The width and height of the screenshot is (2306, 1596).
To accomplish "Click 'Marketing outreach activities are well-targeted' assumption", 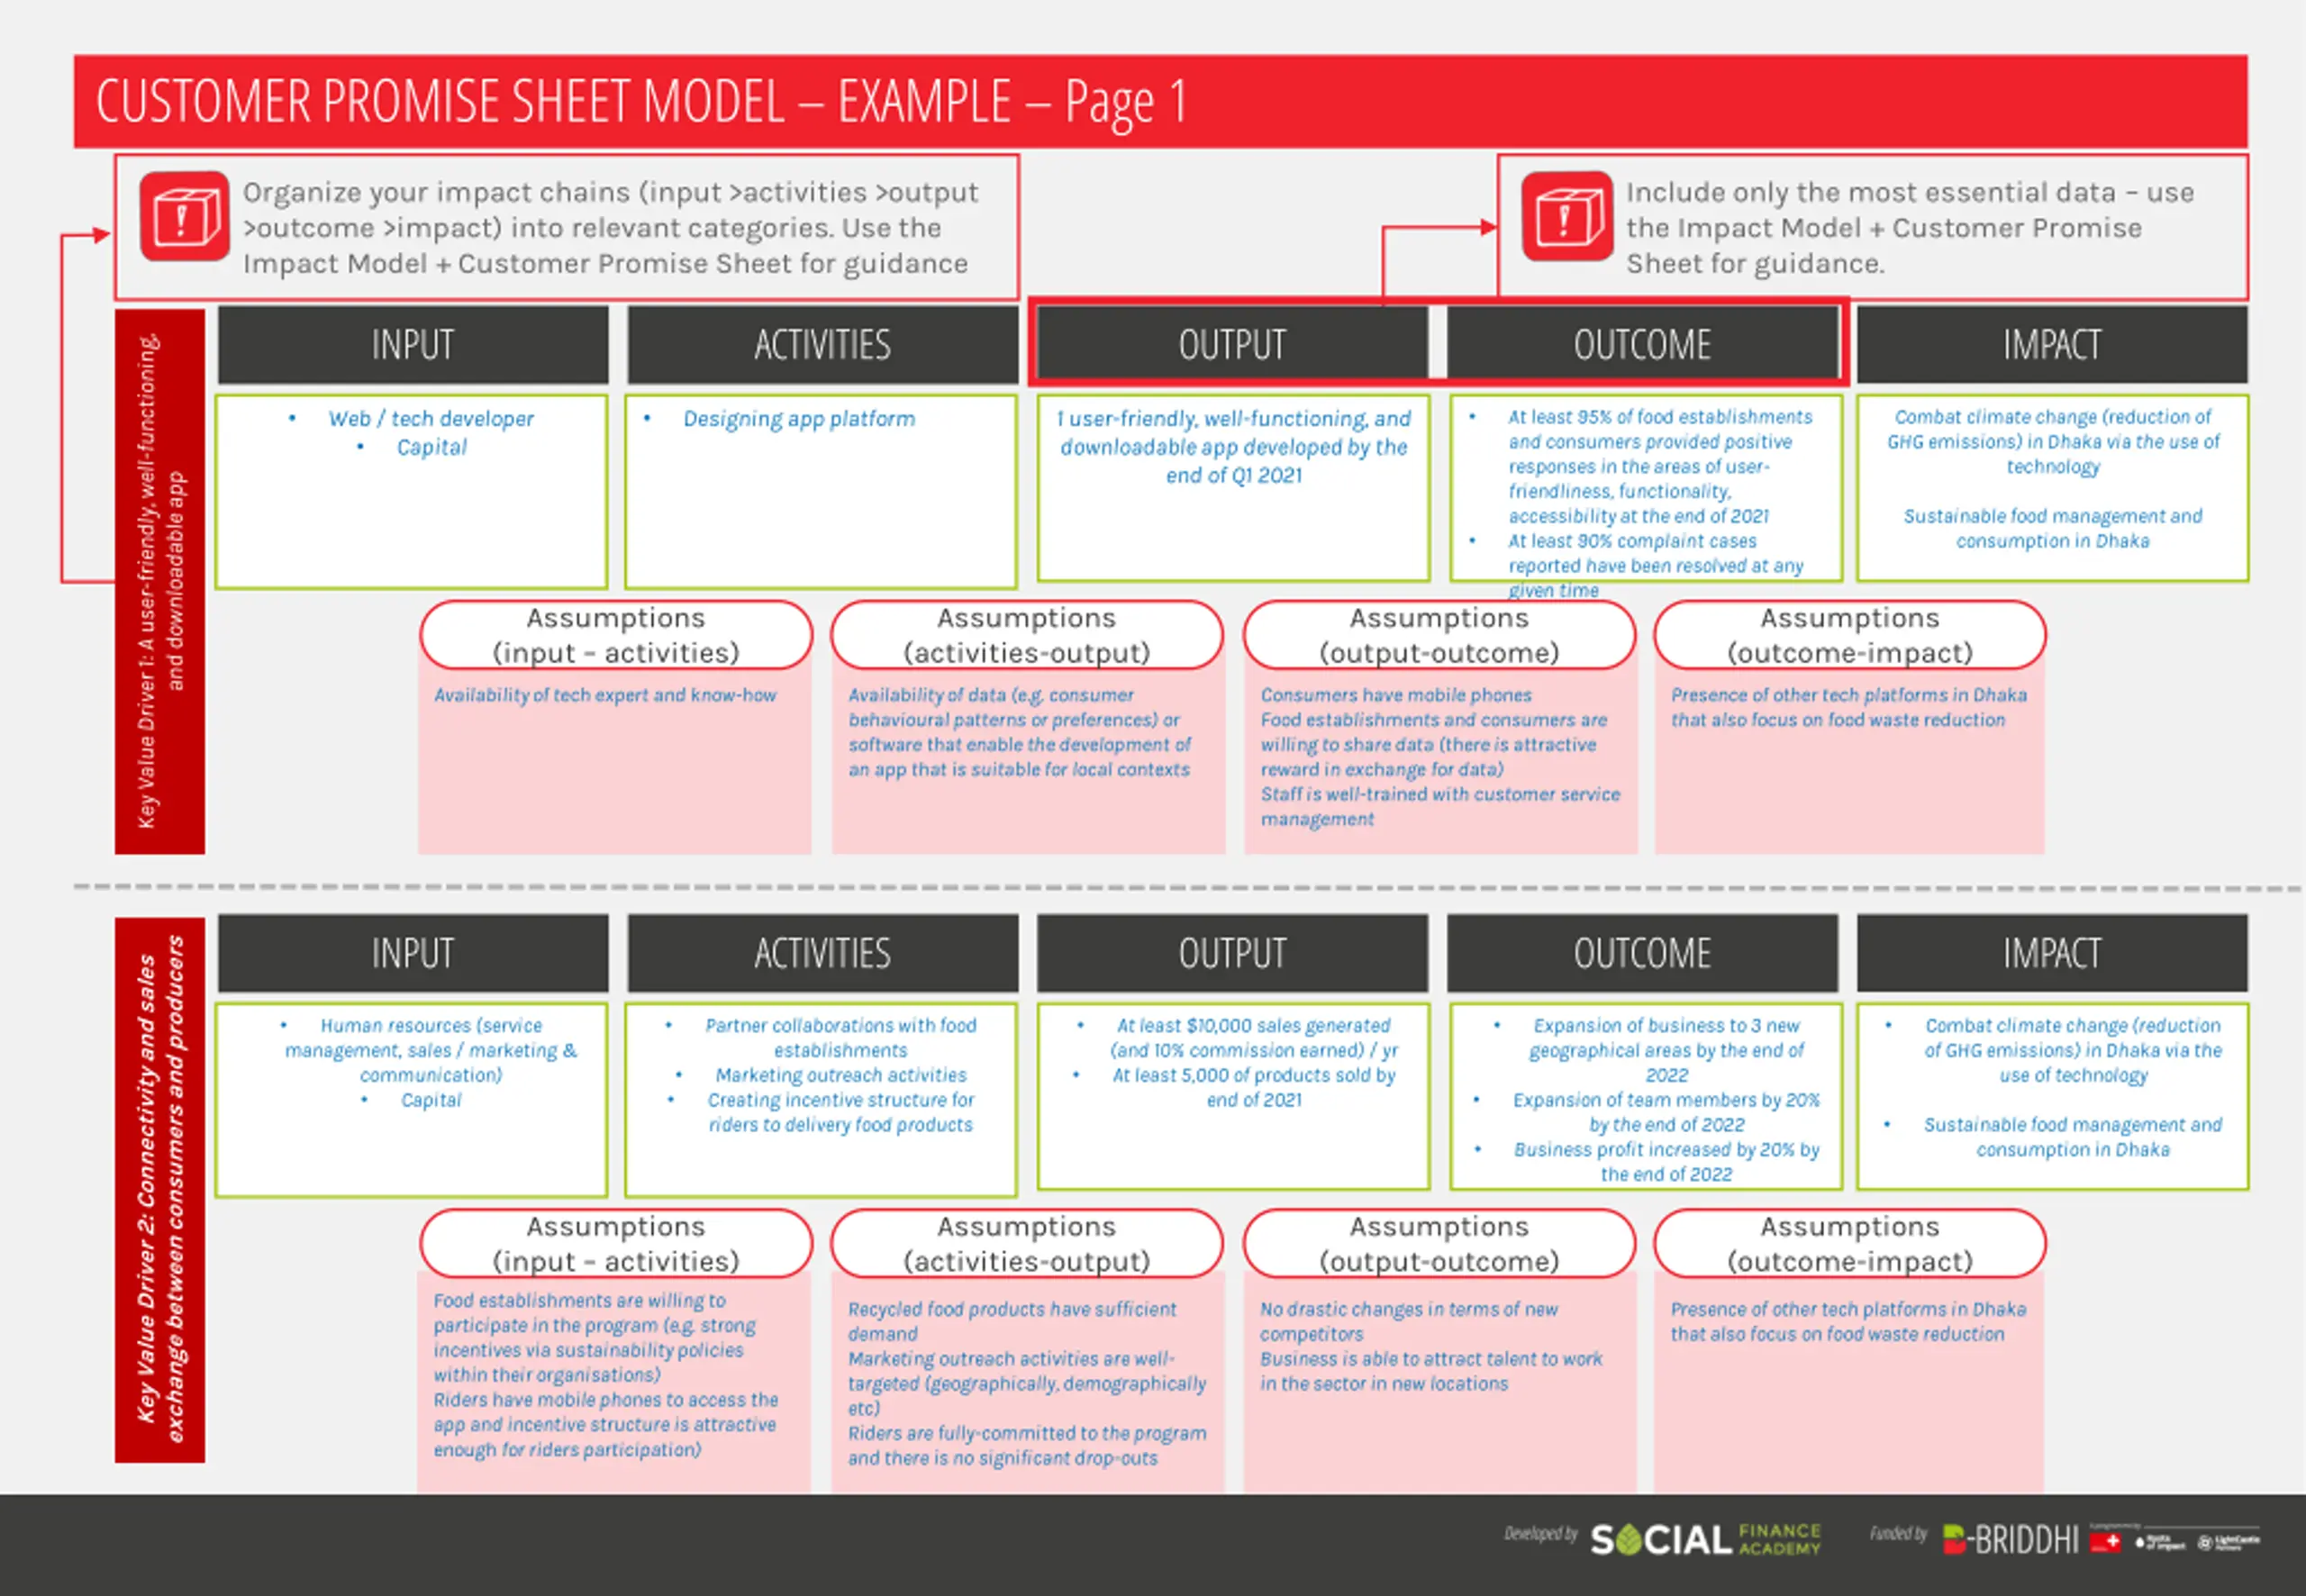I will click(x=1027, y=1383).
